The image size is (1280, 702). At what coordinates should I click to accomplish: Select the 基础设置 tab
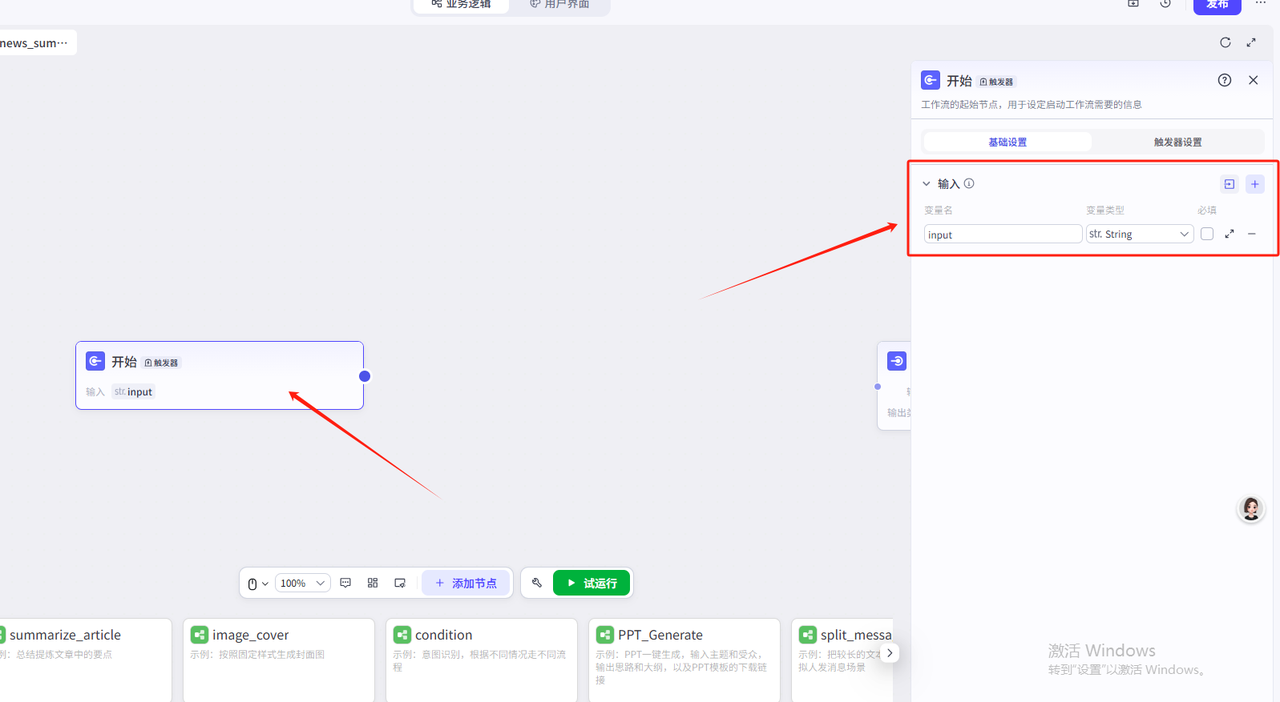coord(1007,142)
